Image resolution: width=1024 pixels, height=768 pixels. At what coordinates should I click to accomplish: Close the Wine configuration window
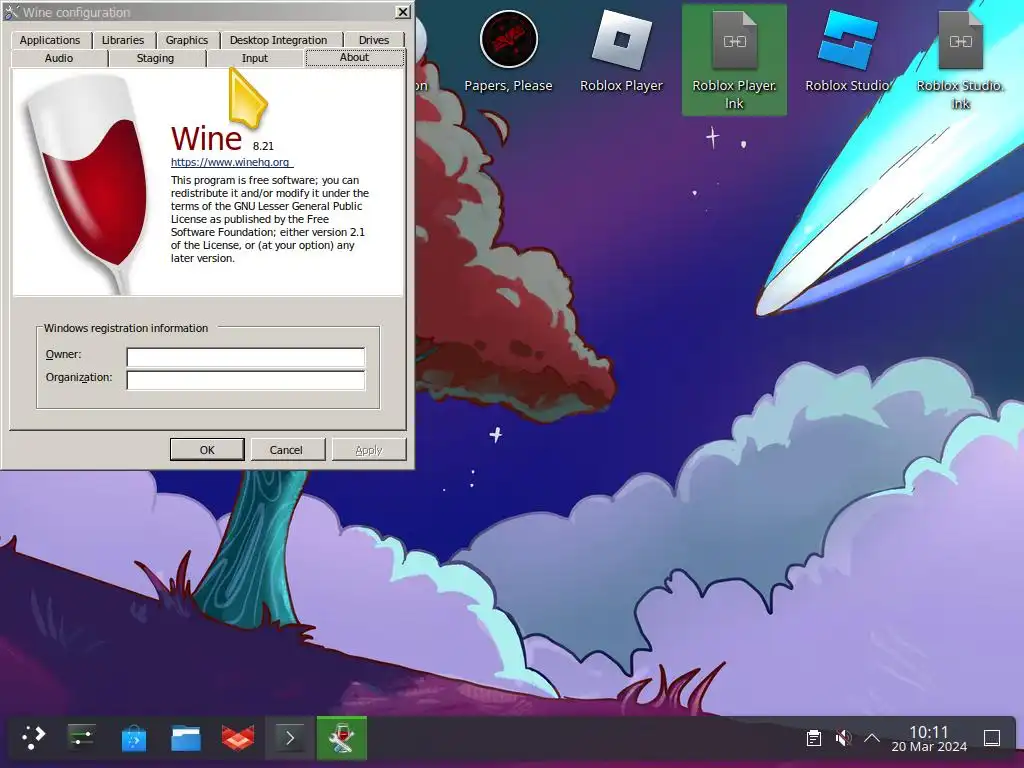[403, 12]
